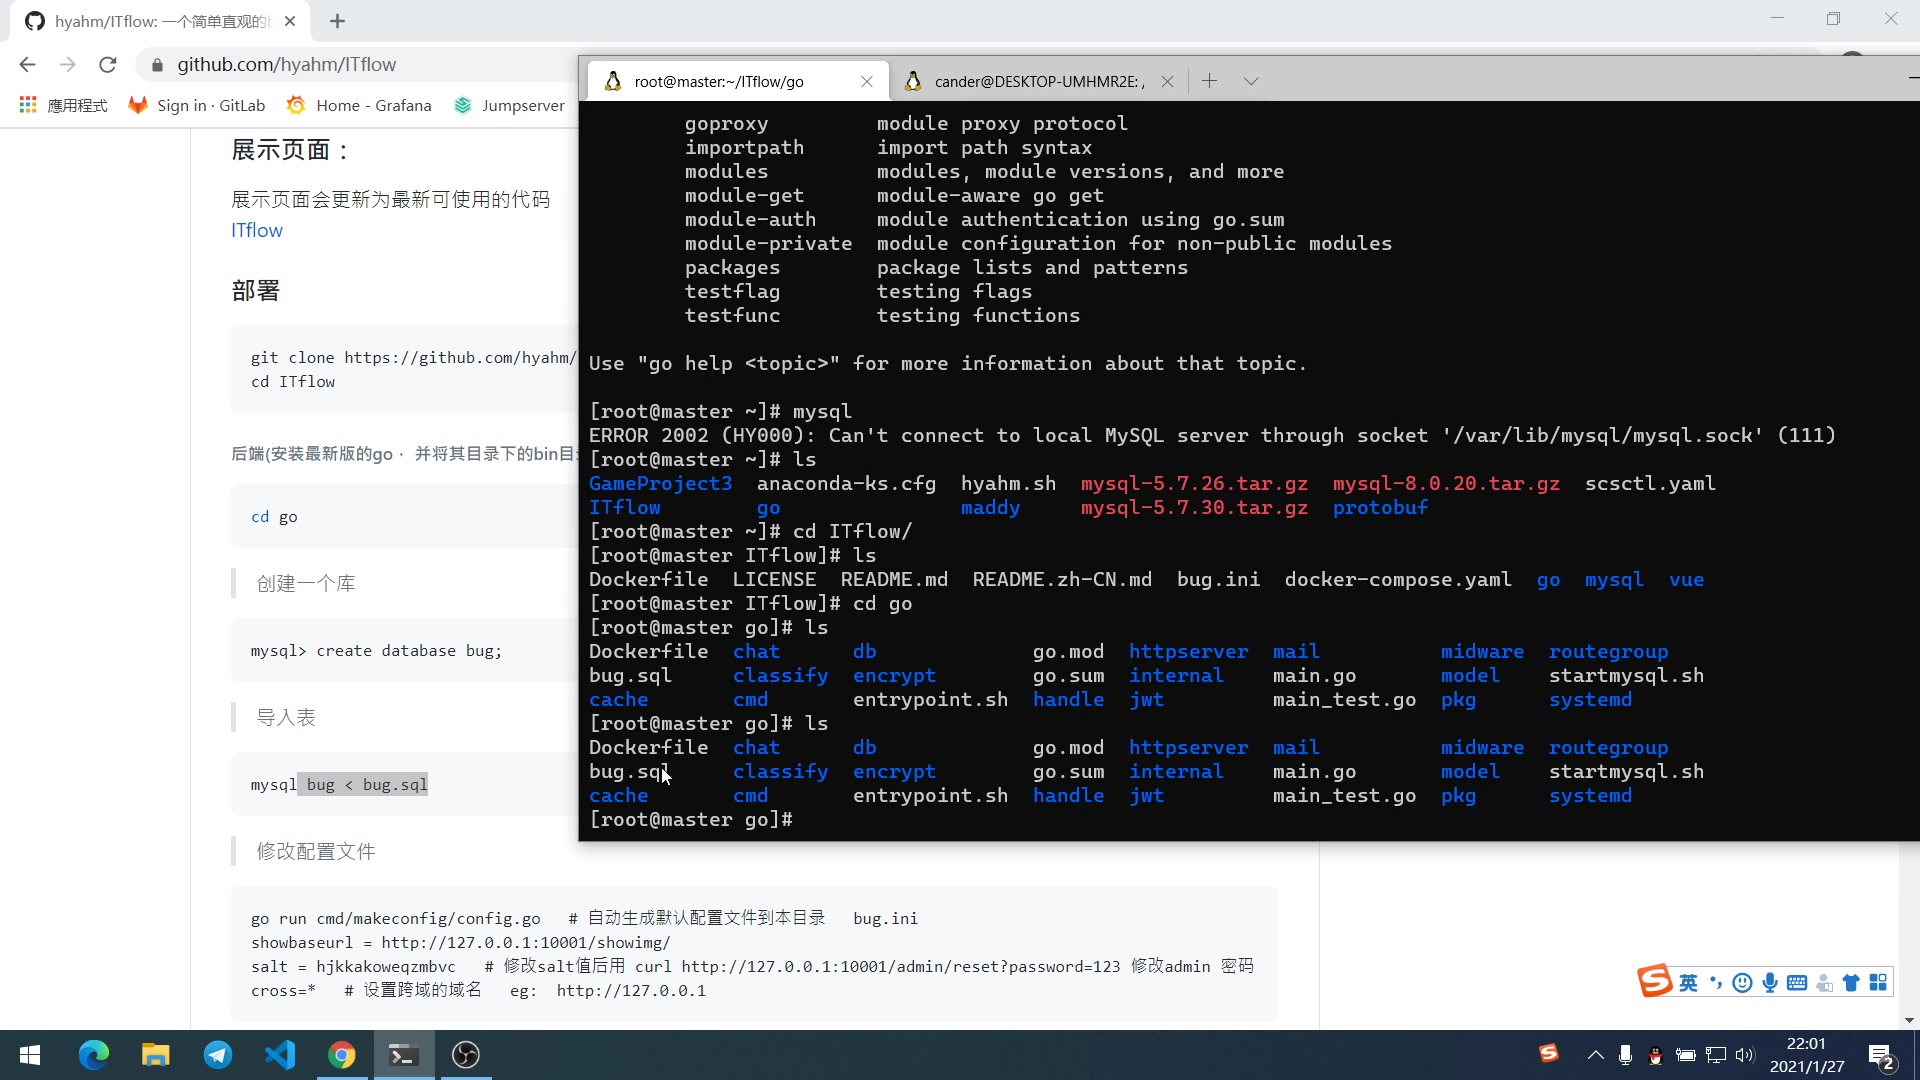Open Telegram from the taskbar
This screenshot has width=1920, height=1080.
pyautogui.click(x=218, y=1055)
